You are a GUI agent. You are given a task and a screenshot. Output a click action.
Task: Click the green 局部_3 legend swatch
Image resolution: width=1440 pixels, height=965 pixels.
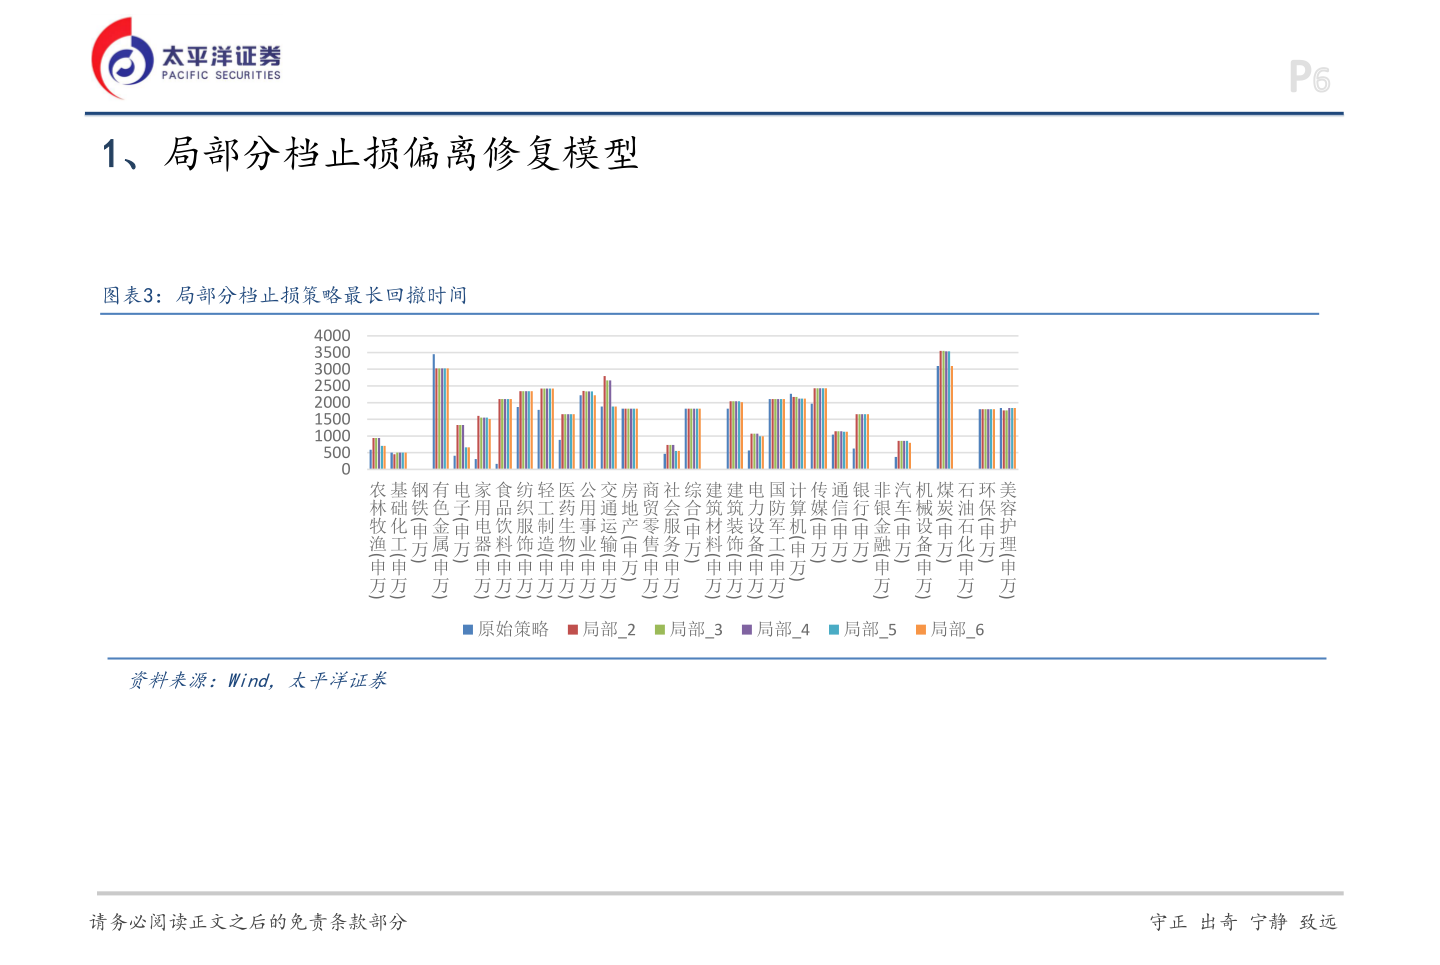coord(660,630)
